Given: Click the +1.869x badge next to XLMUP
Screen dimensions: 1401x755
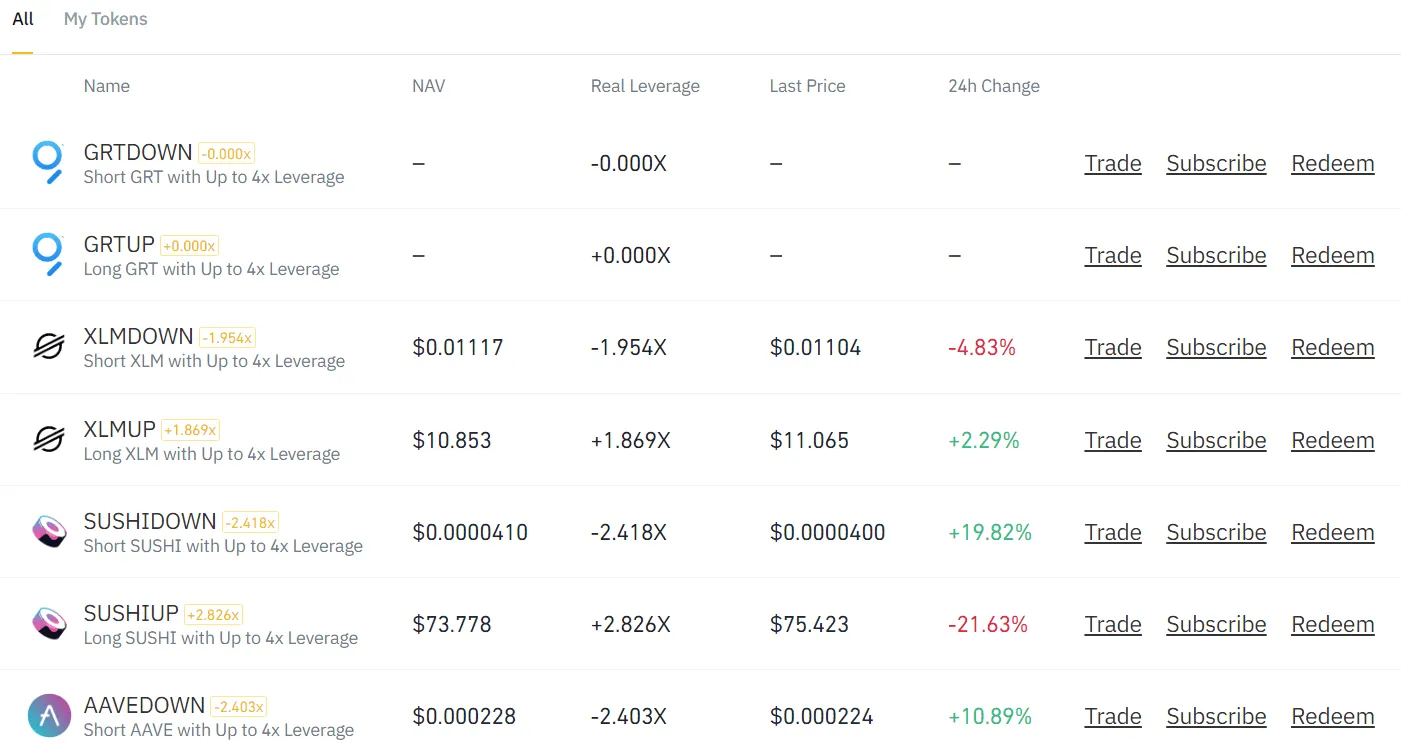Looking at the screenshot, I should pos(190,429).
